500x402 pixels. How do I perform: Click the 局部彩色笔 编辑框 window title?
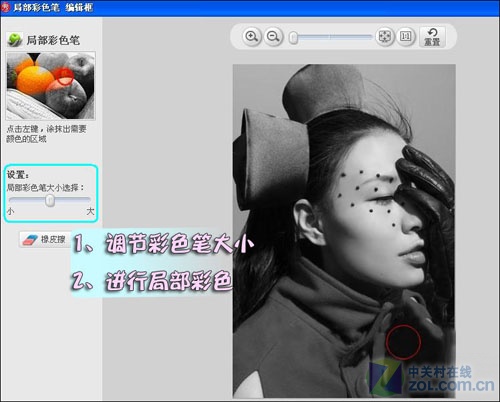(53, 7)
